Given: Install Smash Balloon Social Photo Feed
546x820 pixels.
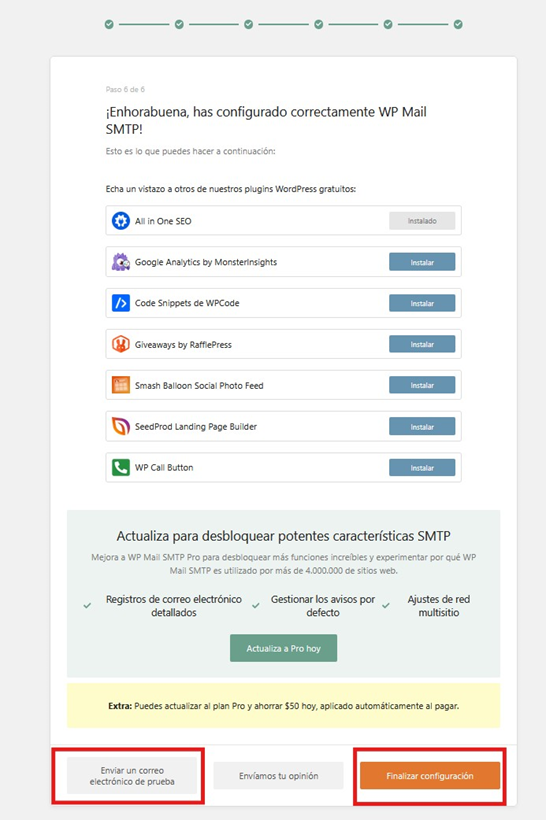Looking at the screenshot, I should tap(422, 385).
